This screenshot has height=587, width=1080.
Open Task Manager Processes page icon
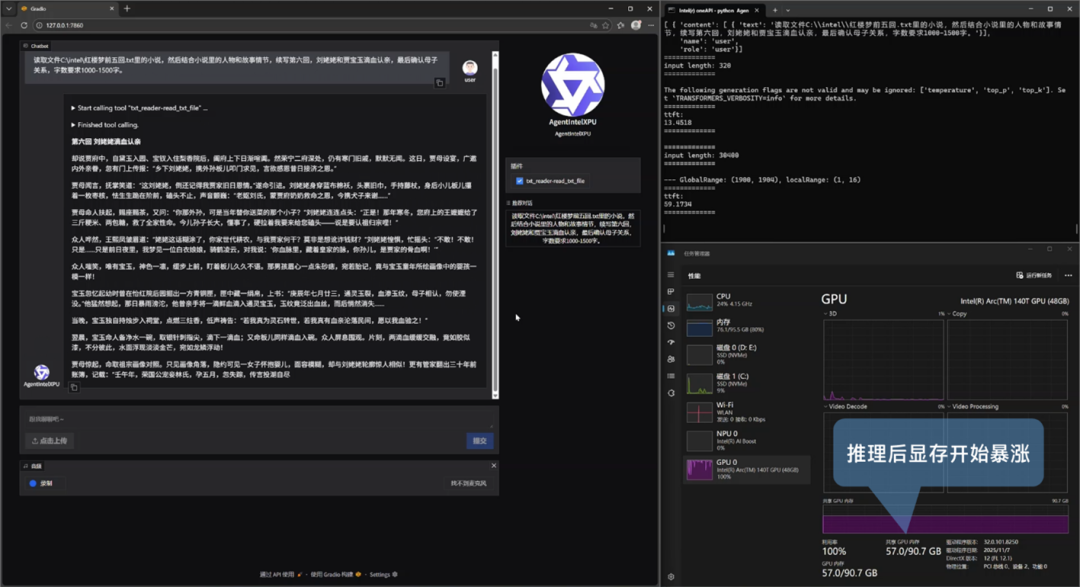pyautogui.click(x=671, y=292)
